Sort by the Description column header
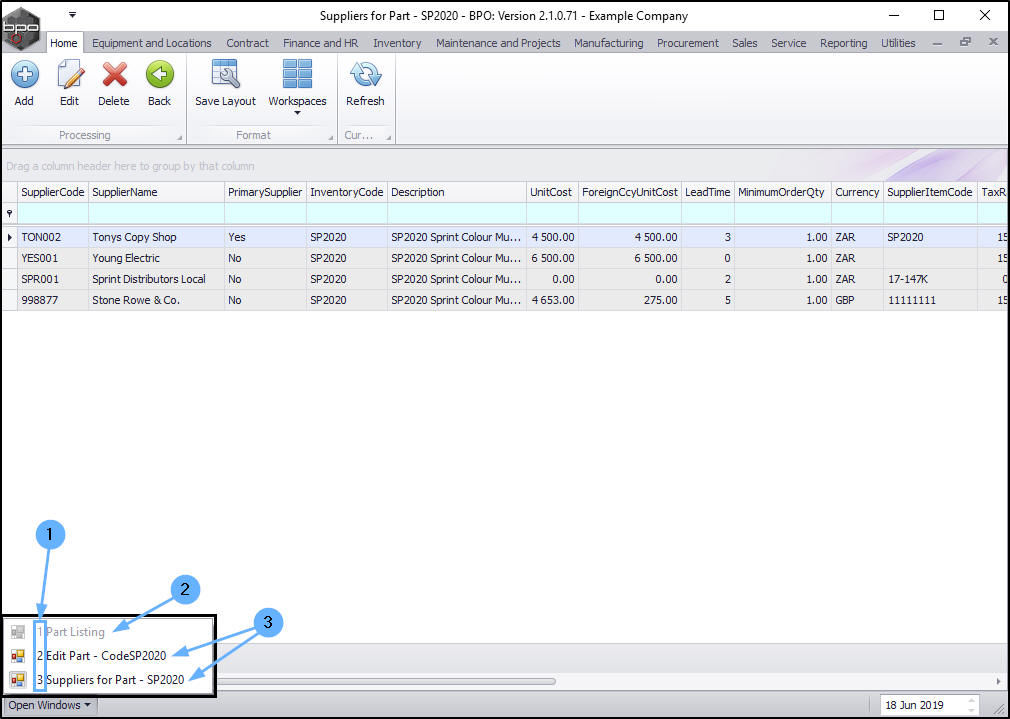The height and width of the screenshot is (719, 1010). coord(457,192)
